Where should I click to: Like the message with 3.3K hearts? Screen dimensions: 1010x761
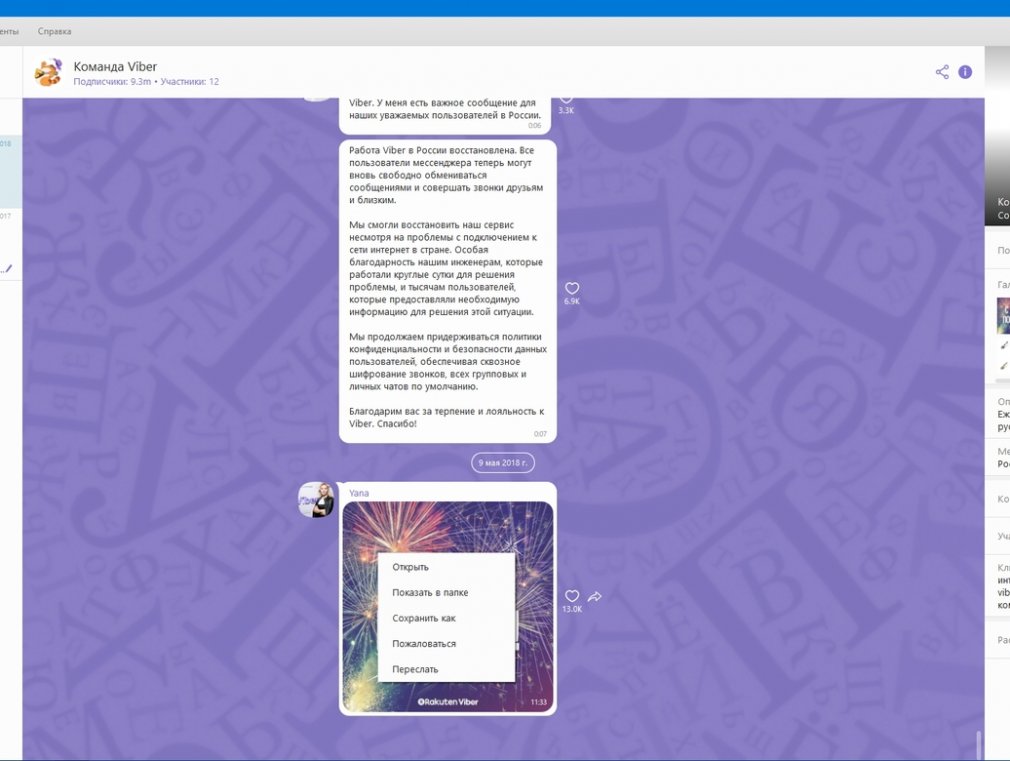(566, 99)
